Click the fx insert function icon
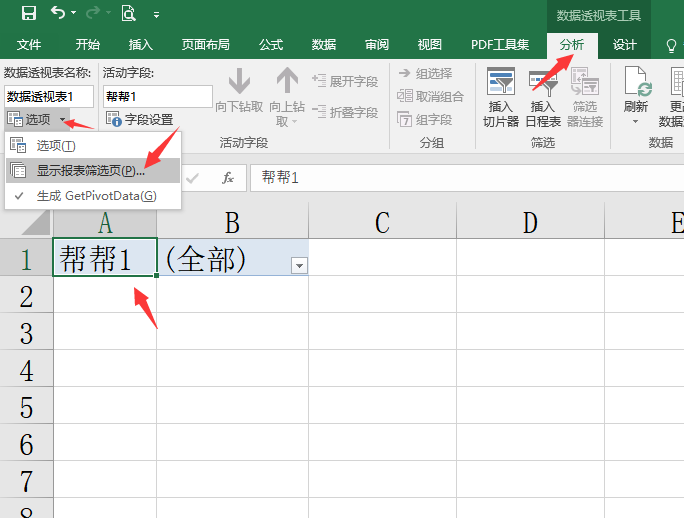 tap(228, 178)
